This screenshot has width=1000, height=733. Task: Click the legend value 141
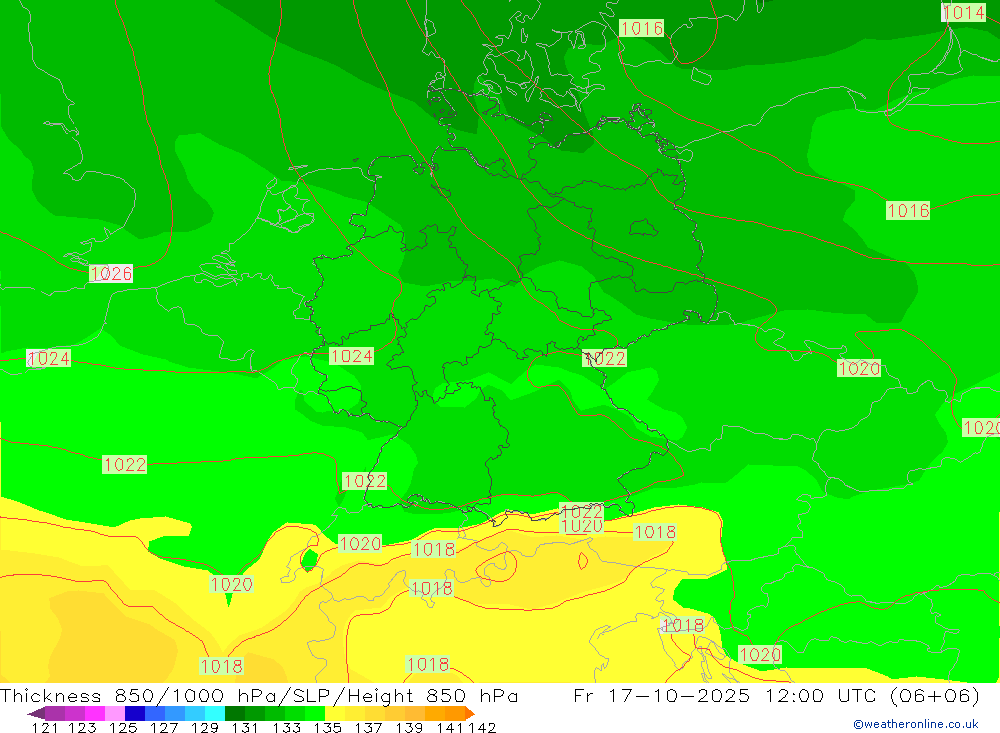[x=450, y=727]
